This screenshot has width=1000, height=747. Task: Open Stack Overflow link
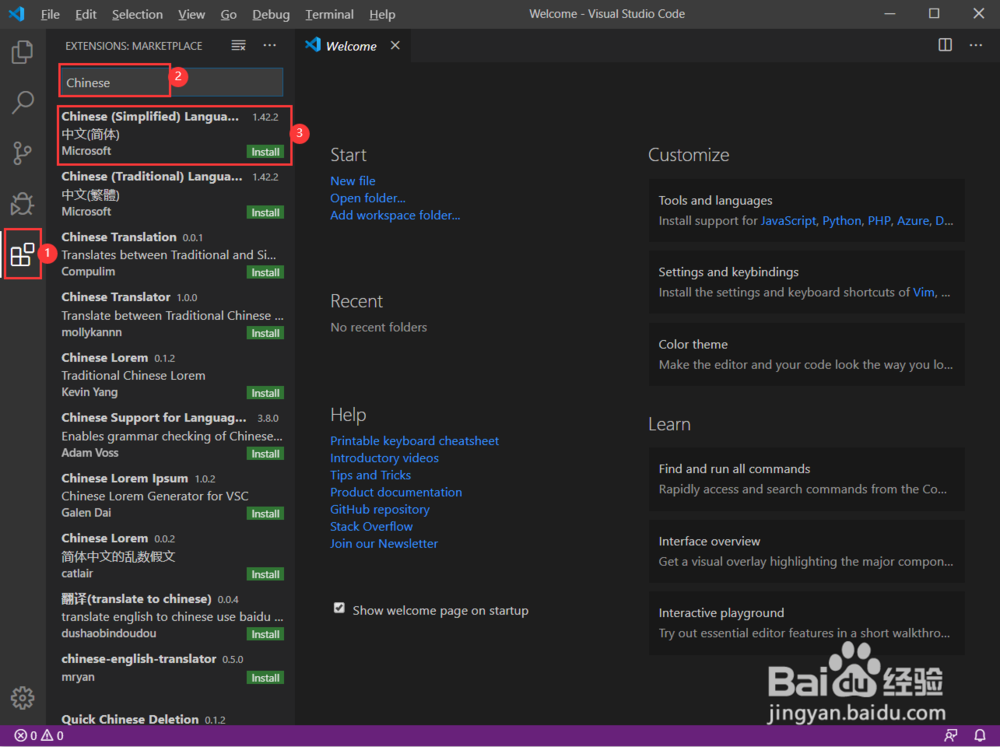coord(371,526)
